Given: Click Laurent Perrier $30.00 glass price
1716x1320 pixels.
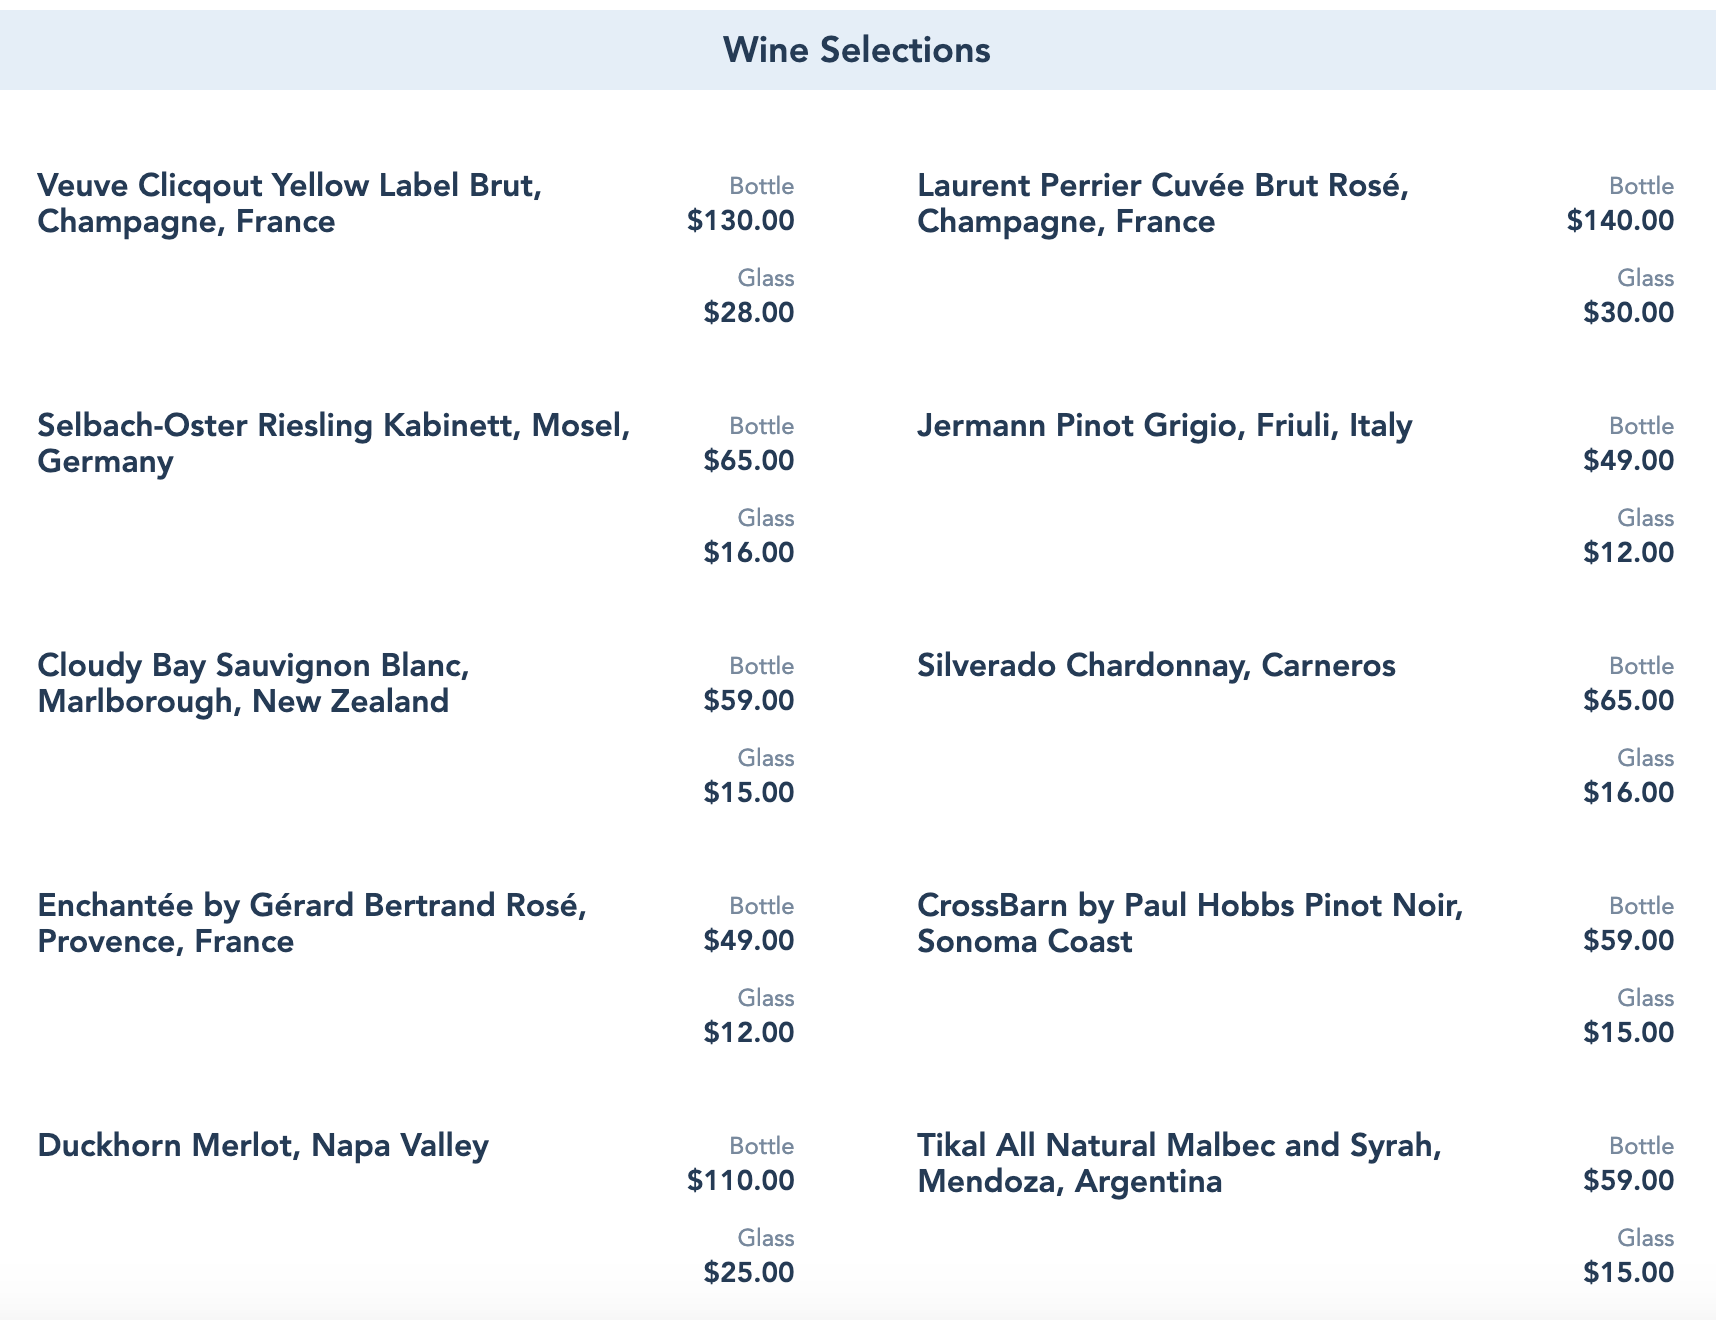Looking at the screenshot, I should (1628, 313).
